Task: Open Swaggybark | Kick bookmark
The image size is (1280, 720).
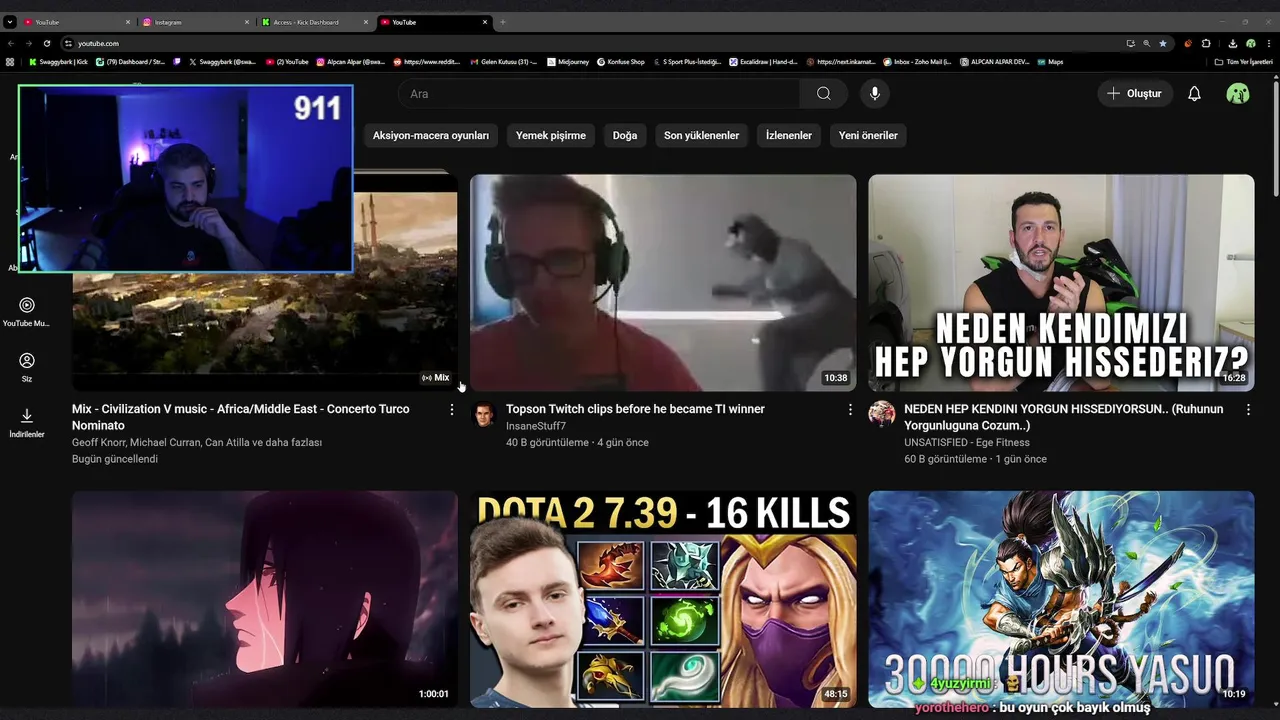Action: point(58,62)
